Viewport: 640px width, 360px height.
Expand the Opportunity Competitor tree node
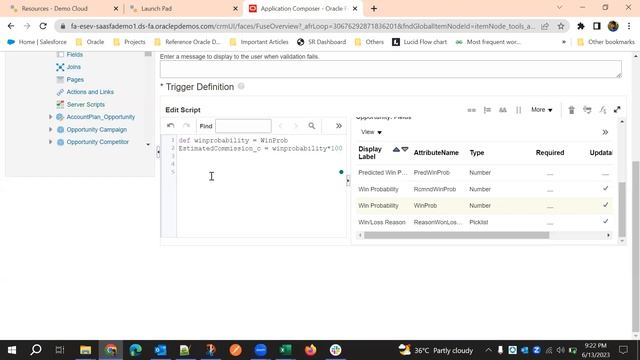pyautogui.click(x=51, y=142)
